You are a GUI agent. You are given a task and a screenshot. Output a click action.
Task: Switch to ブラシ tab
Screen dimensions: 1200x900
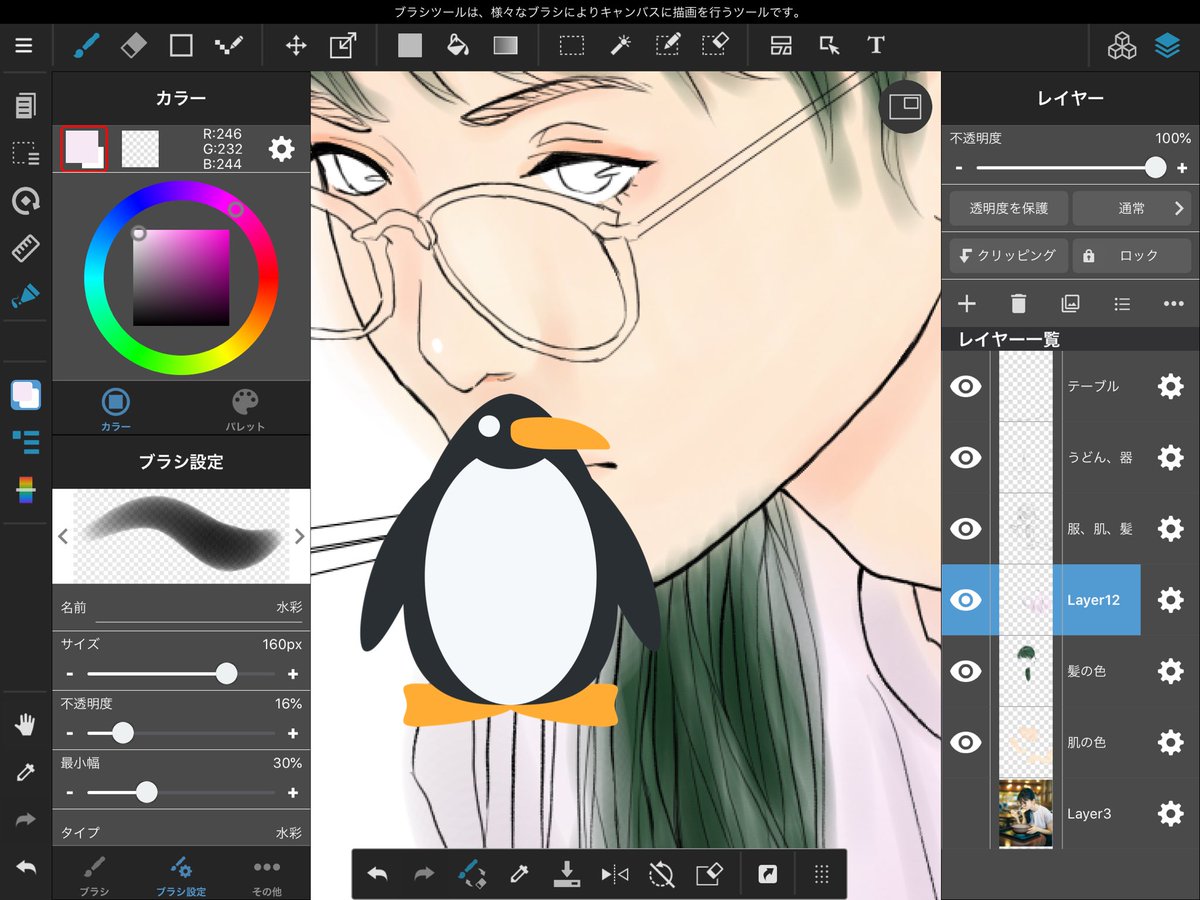click(94, 875)
